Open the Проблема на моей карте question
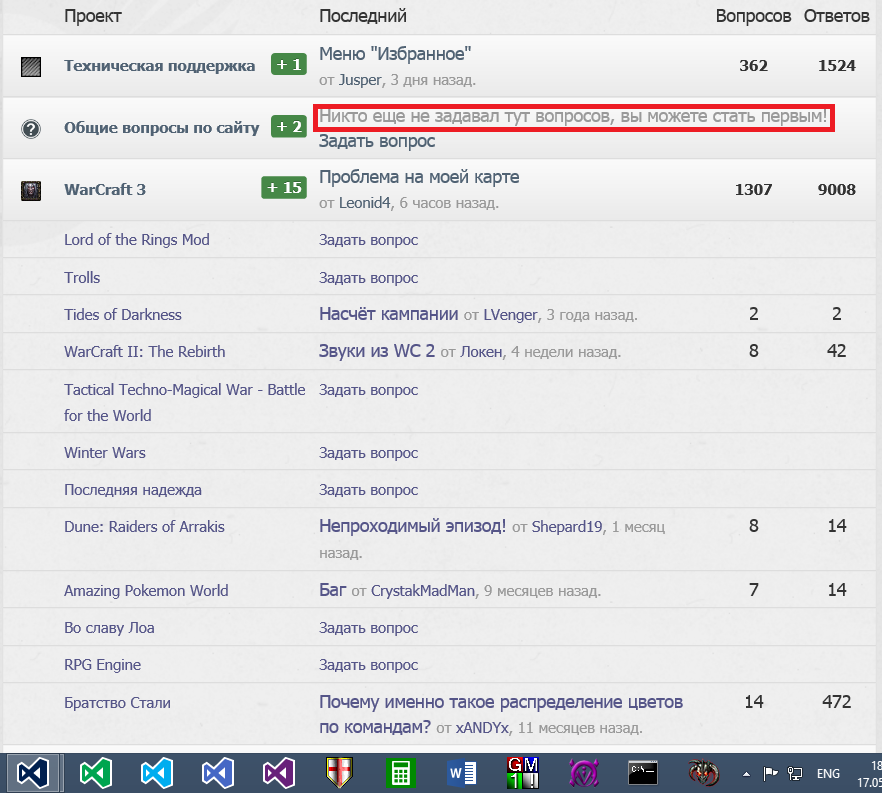Image resolution: width=882 pixels, height=793 pixels. pyautogui.click(x=419, y=177)
